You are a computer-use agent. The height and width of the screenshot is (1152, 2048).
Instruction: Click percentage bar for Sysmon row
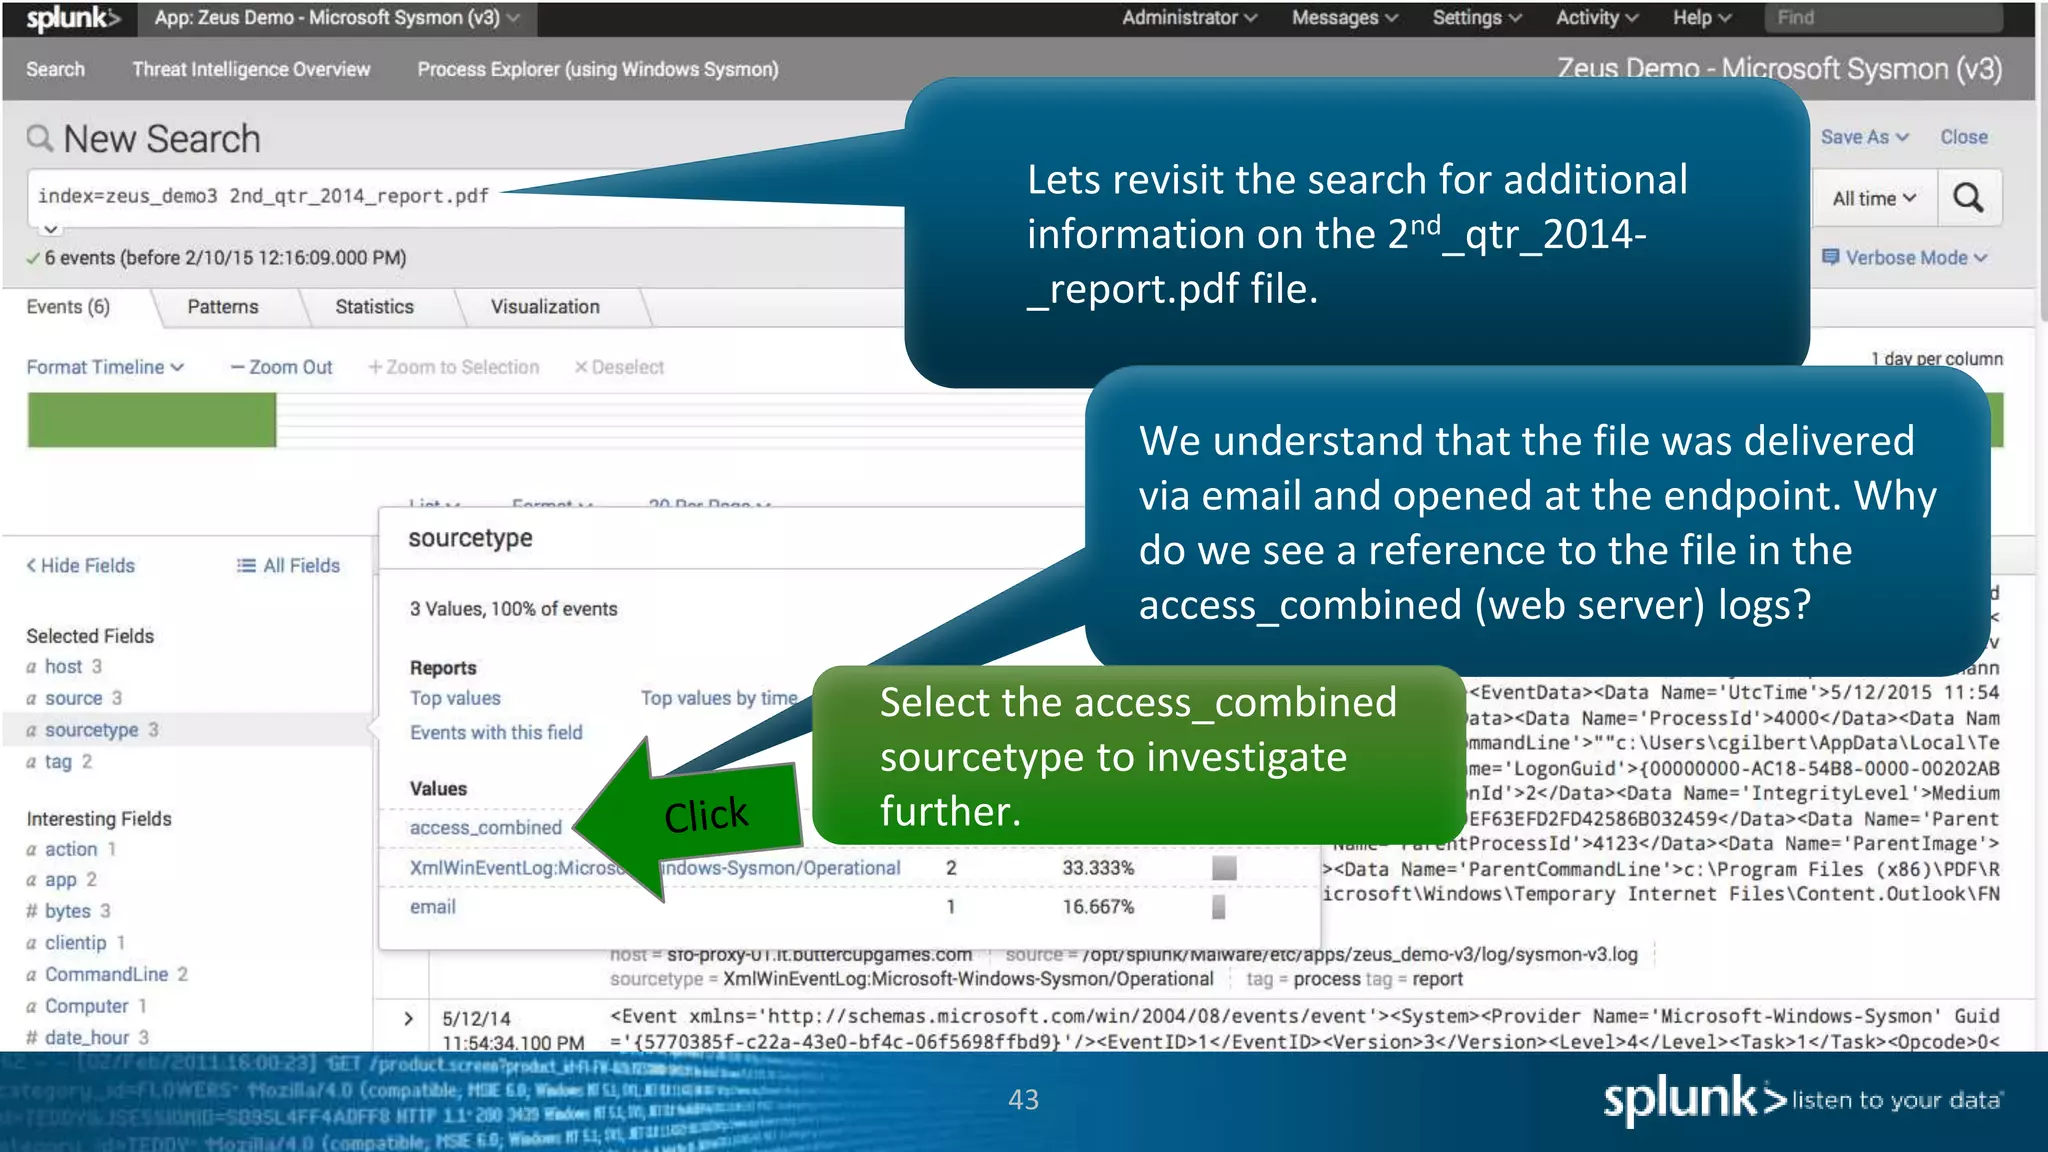coord(1224,868)
